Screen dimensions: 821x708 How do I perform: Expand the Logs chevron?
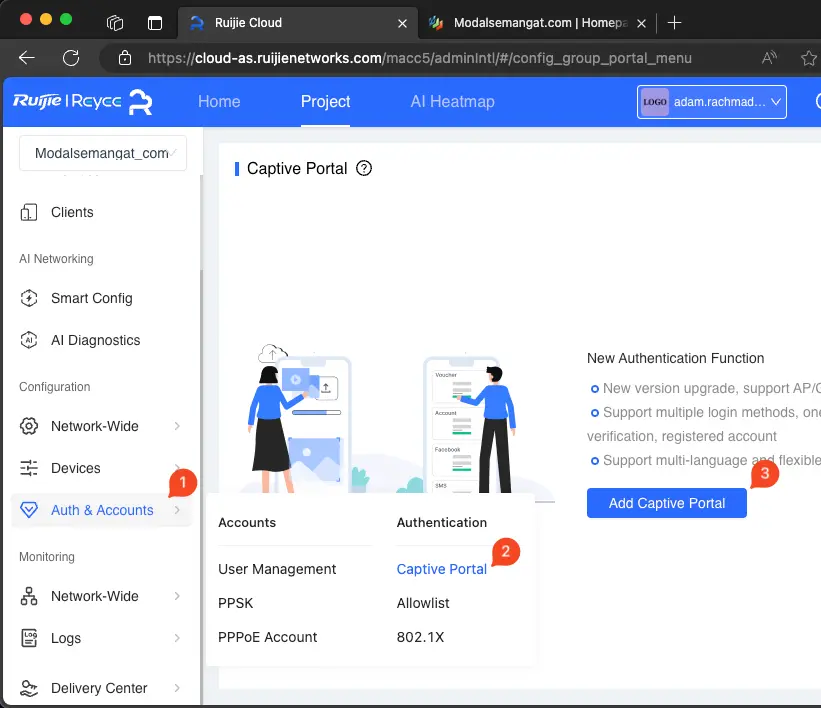pos(177,638)
